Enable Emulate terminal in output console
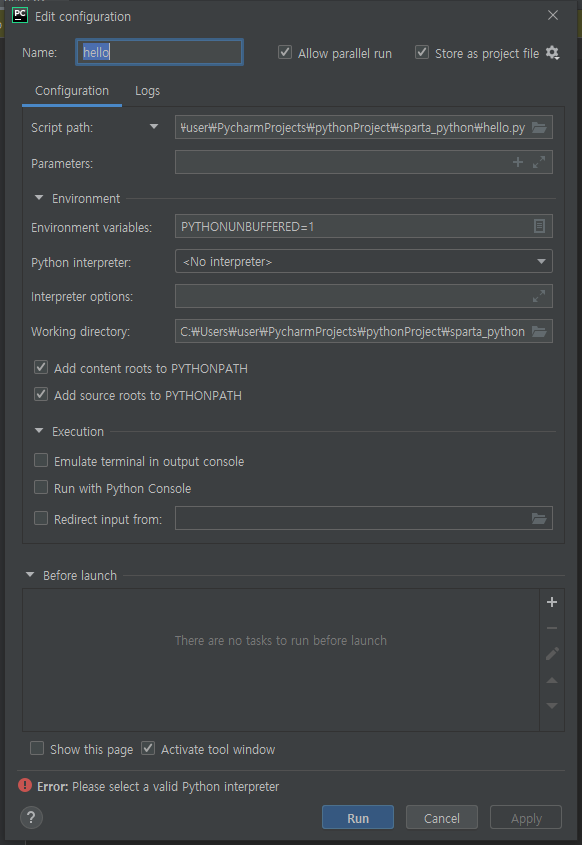The height and width of the screenshot is (845, 582). click(x=41, y=461)
